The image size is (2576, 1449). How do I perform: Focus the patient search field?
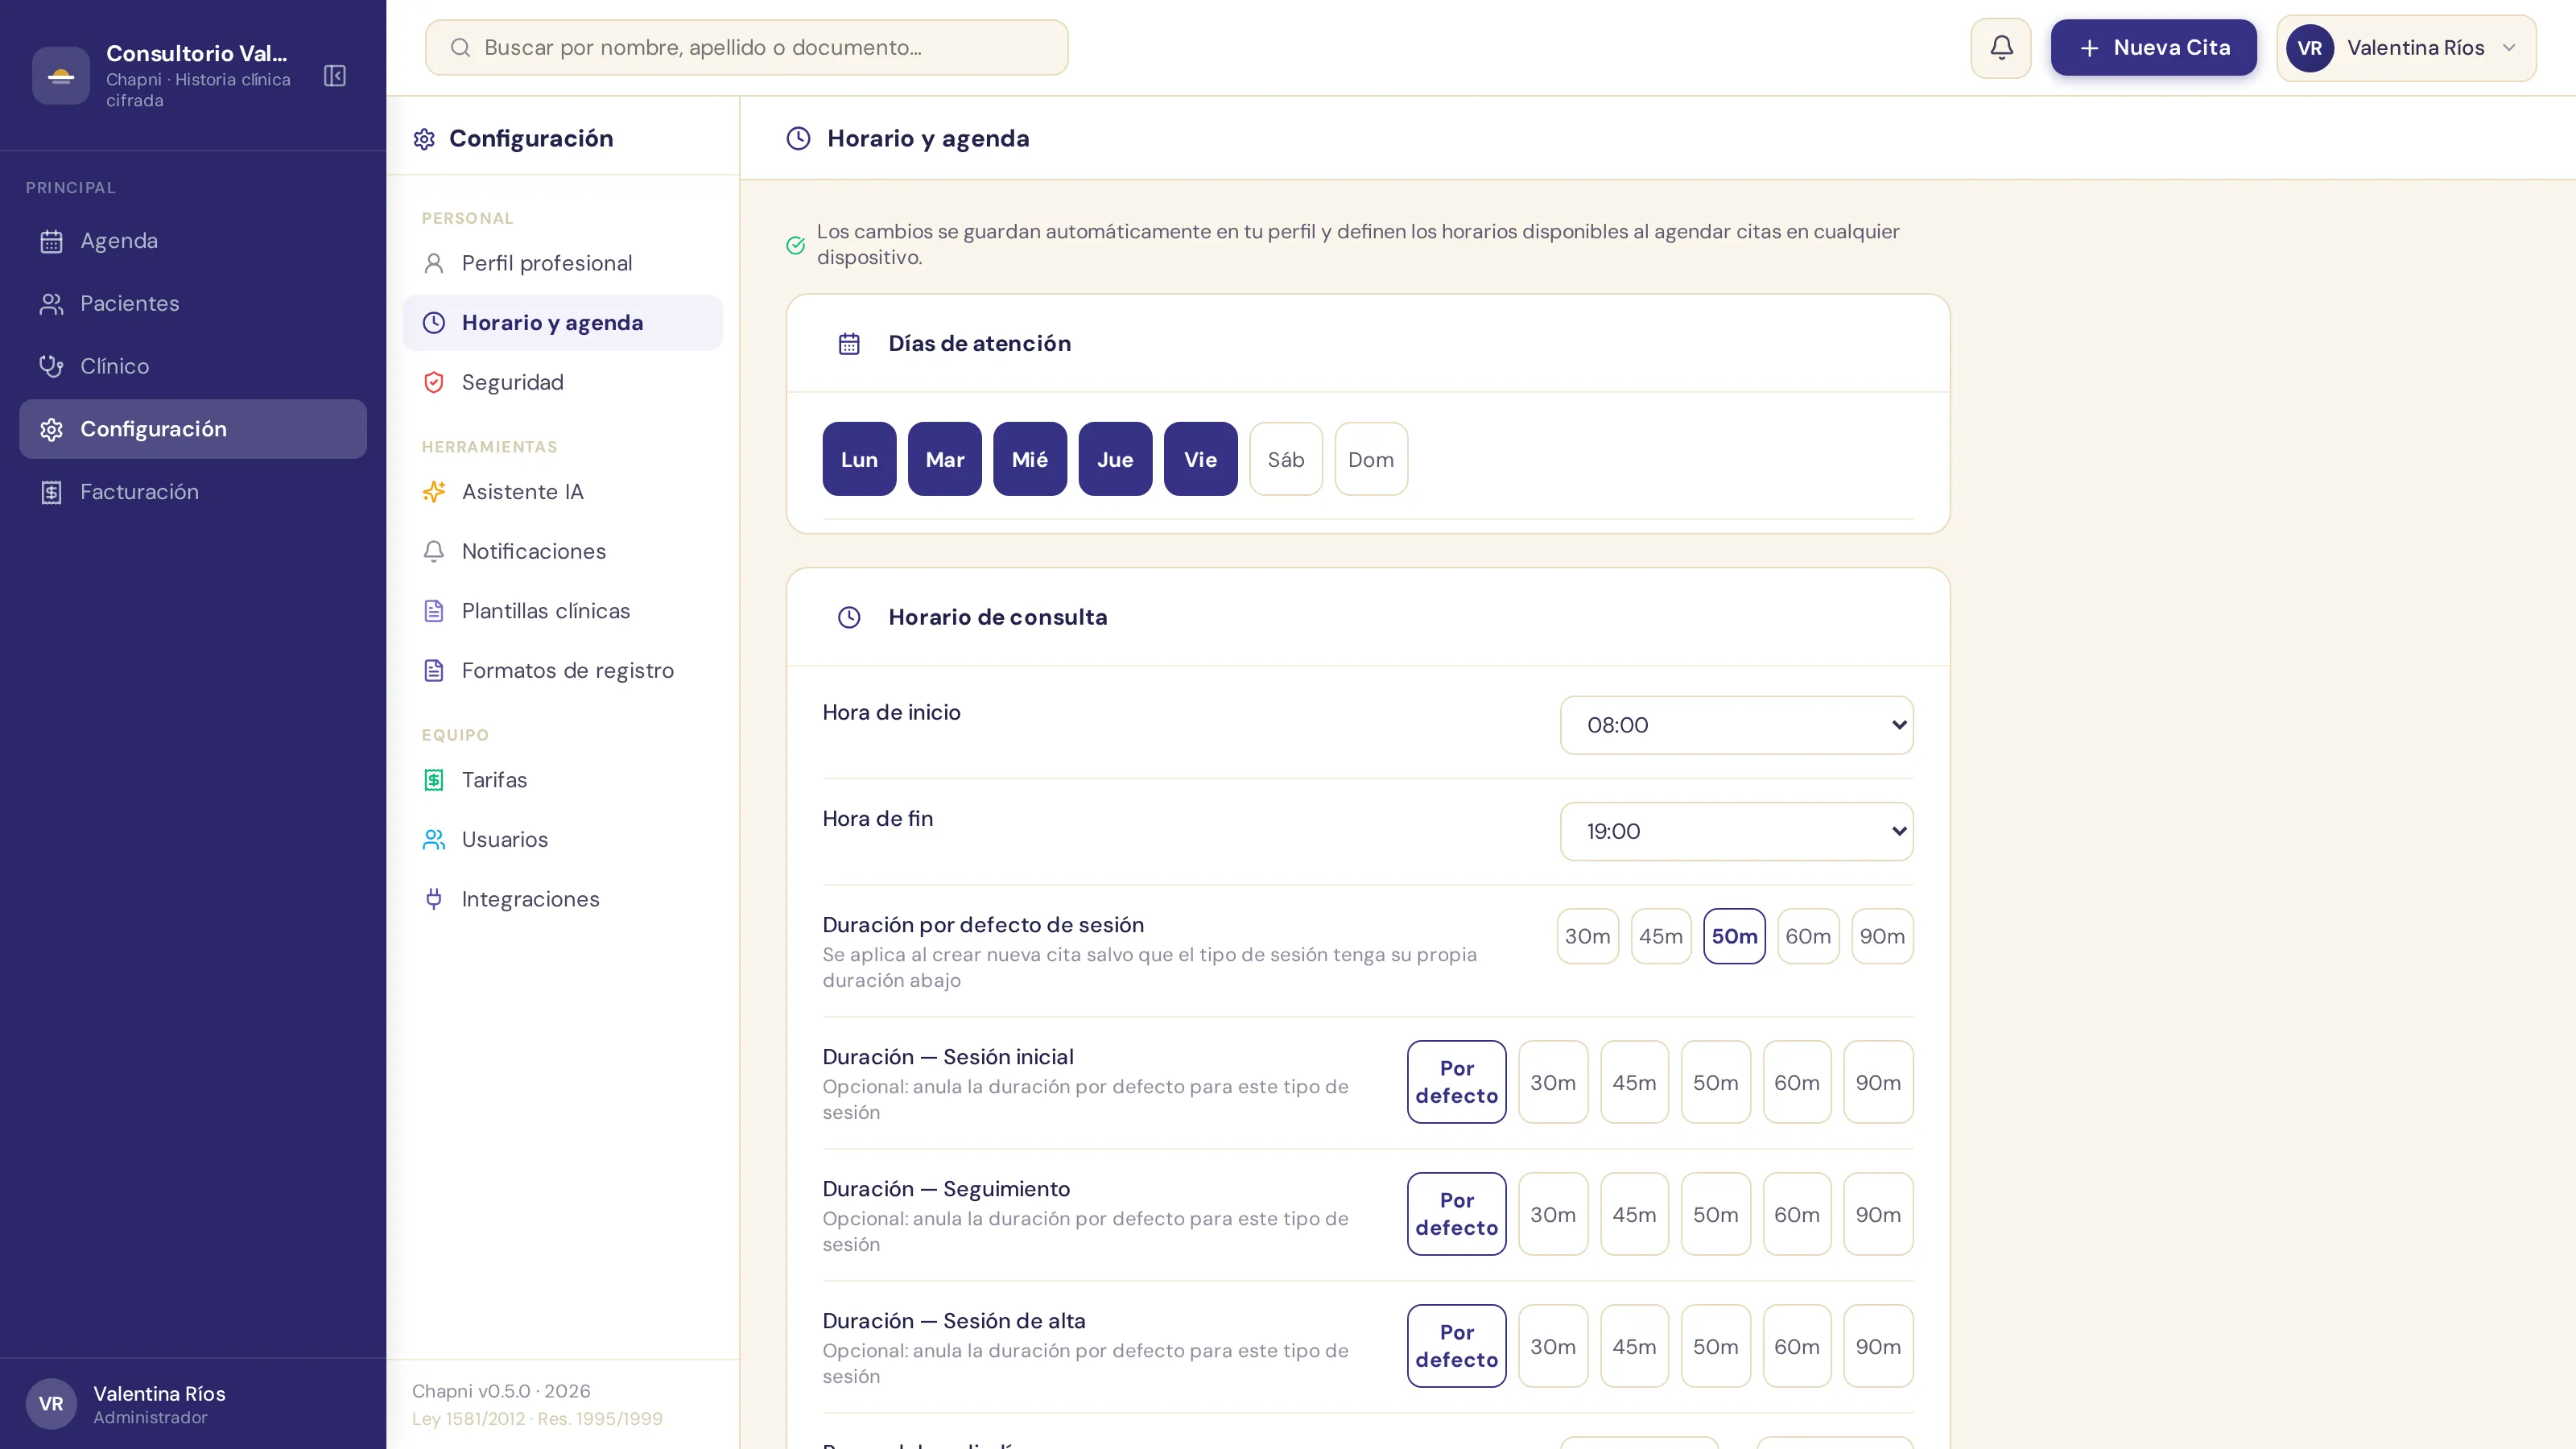coord(746,47)
